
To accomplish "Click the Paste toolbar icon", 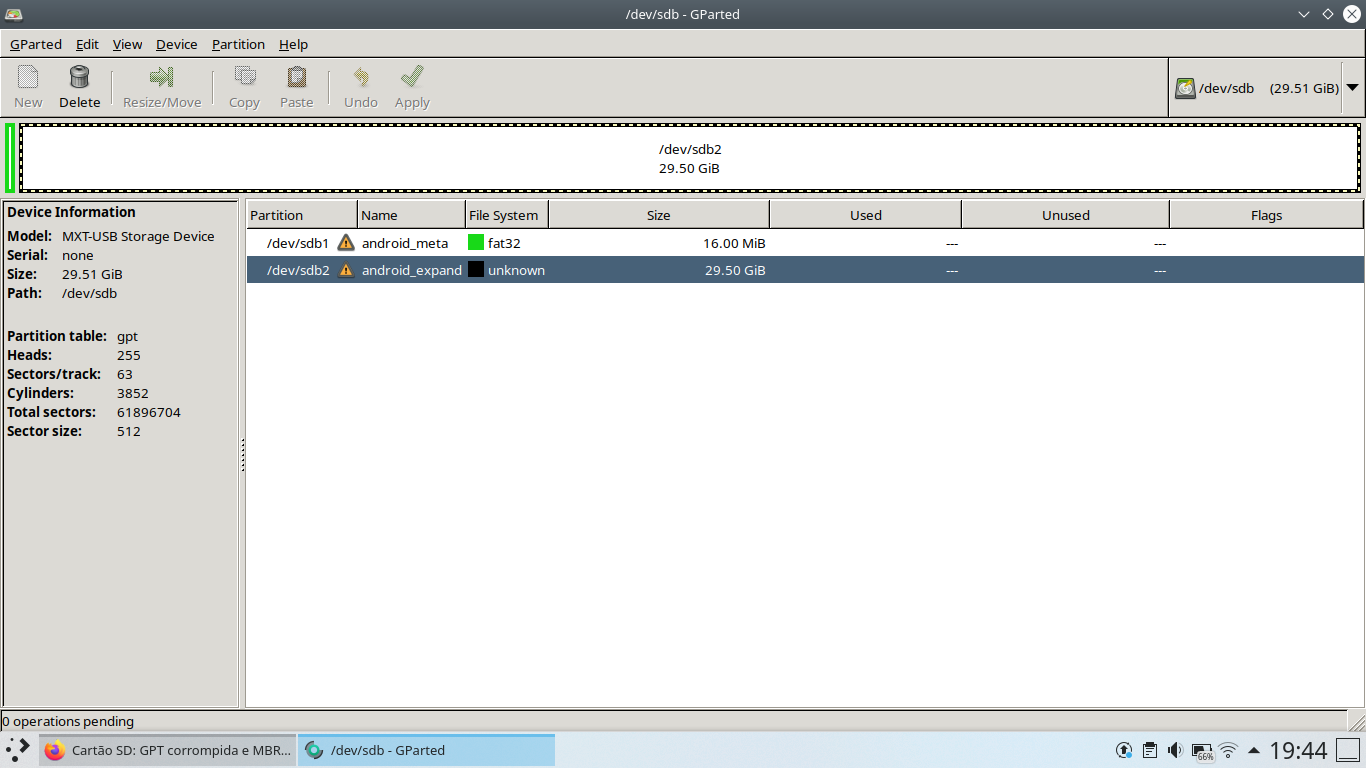I will [x=296, y=77].
